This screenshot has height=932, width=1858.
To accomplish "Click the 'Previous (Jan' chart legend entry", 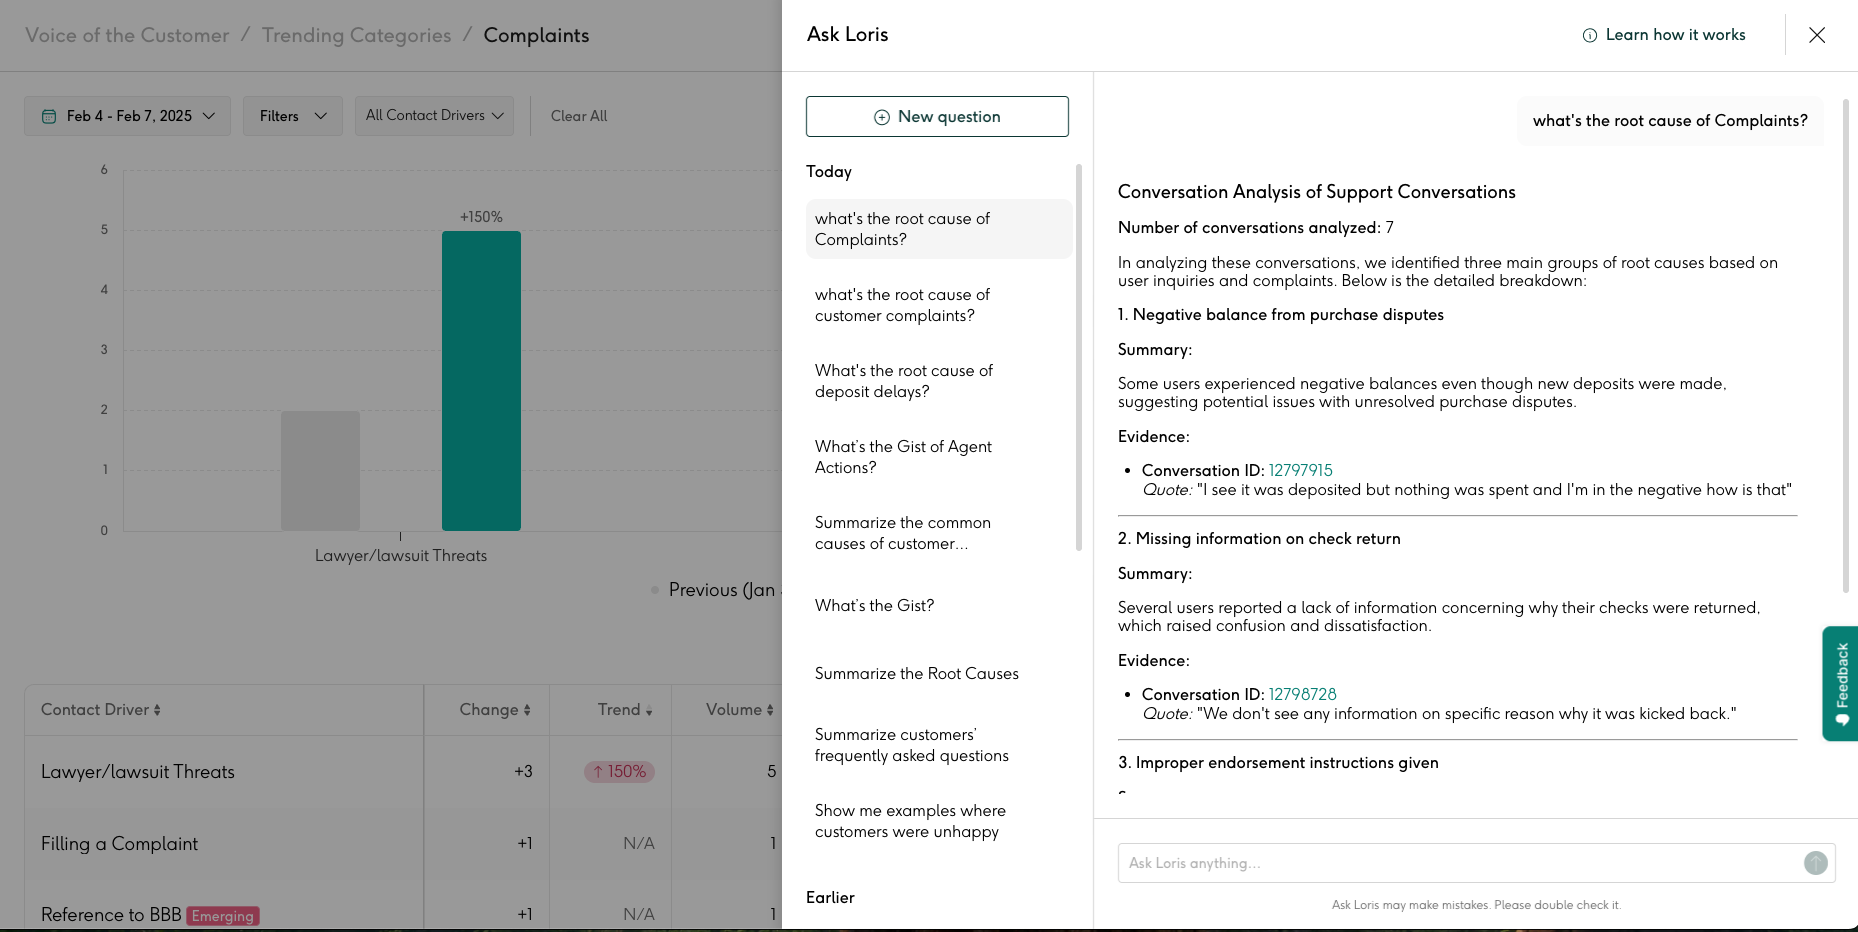I will coord(714,590).
